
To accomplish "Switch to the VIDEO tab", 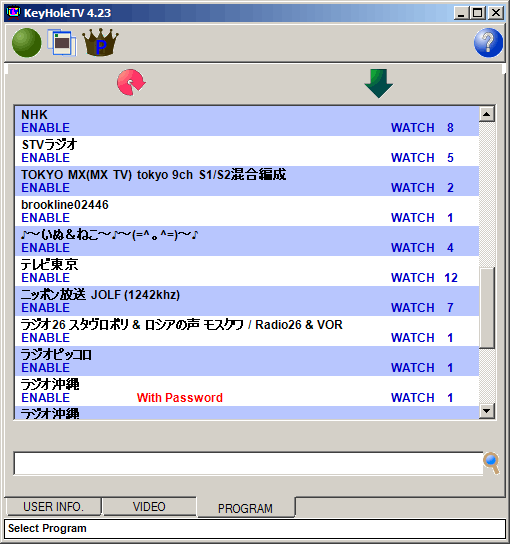I will [149, 507].
